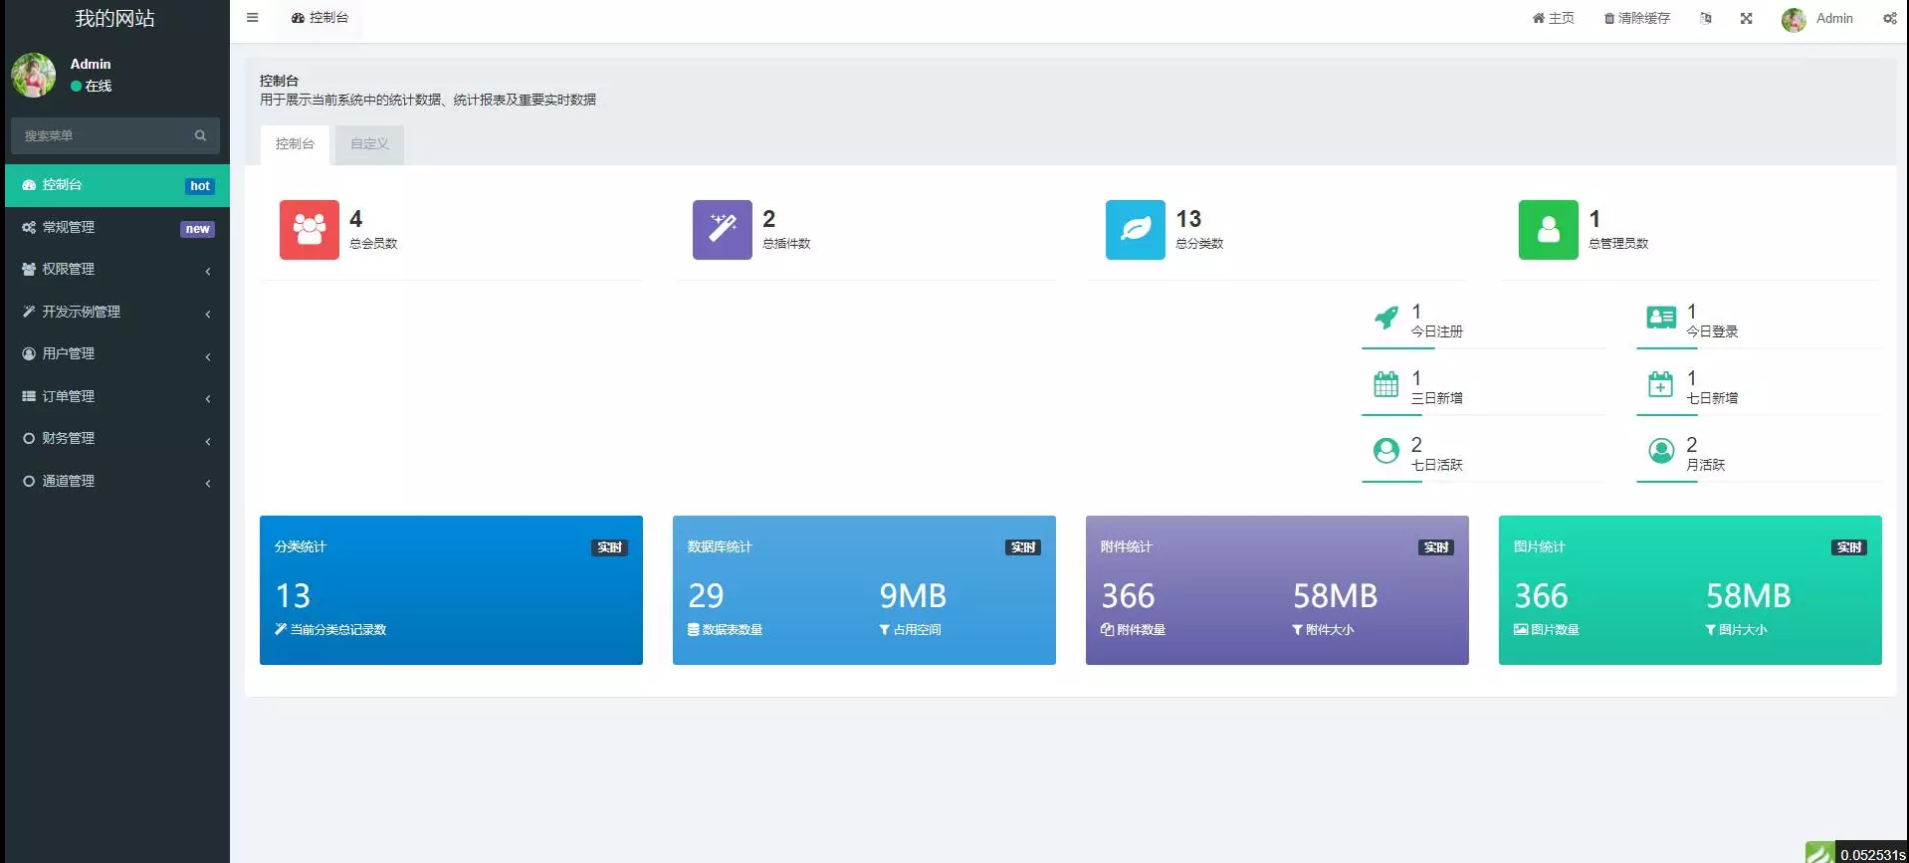Image resolution: width=1909 pixels, height=863 pixels.
Task: Open 权限管理 menu item
Action: click(x=117, y=270)
